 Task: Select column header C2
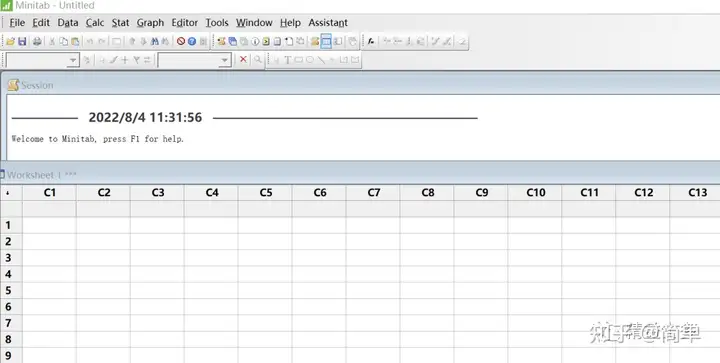click(x=104, y=193)
